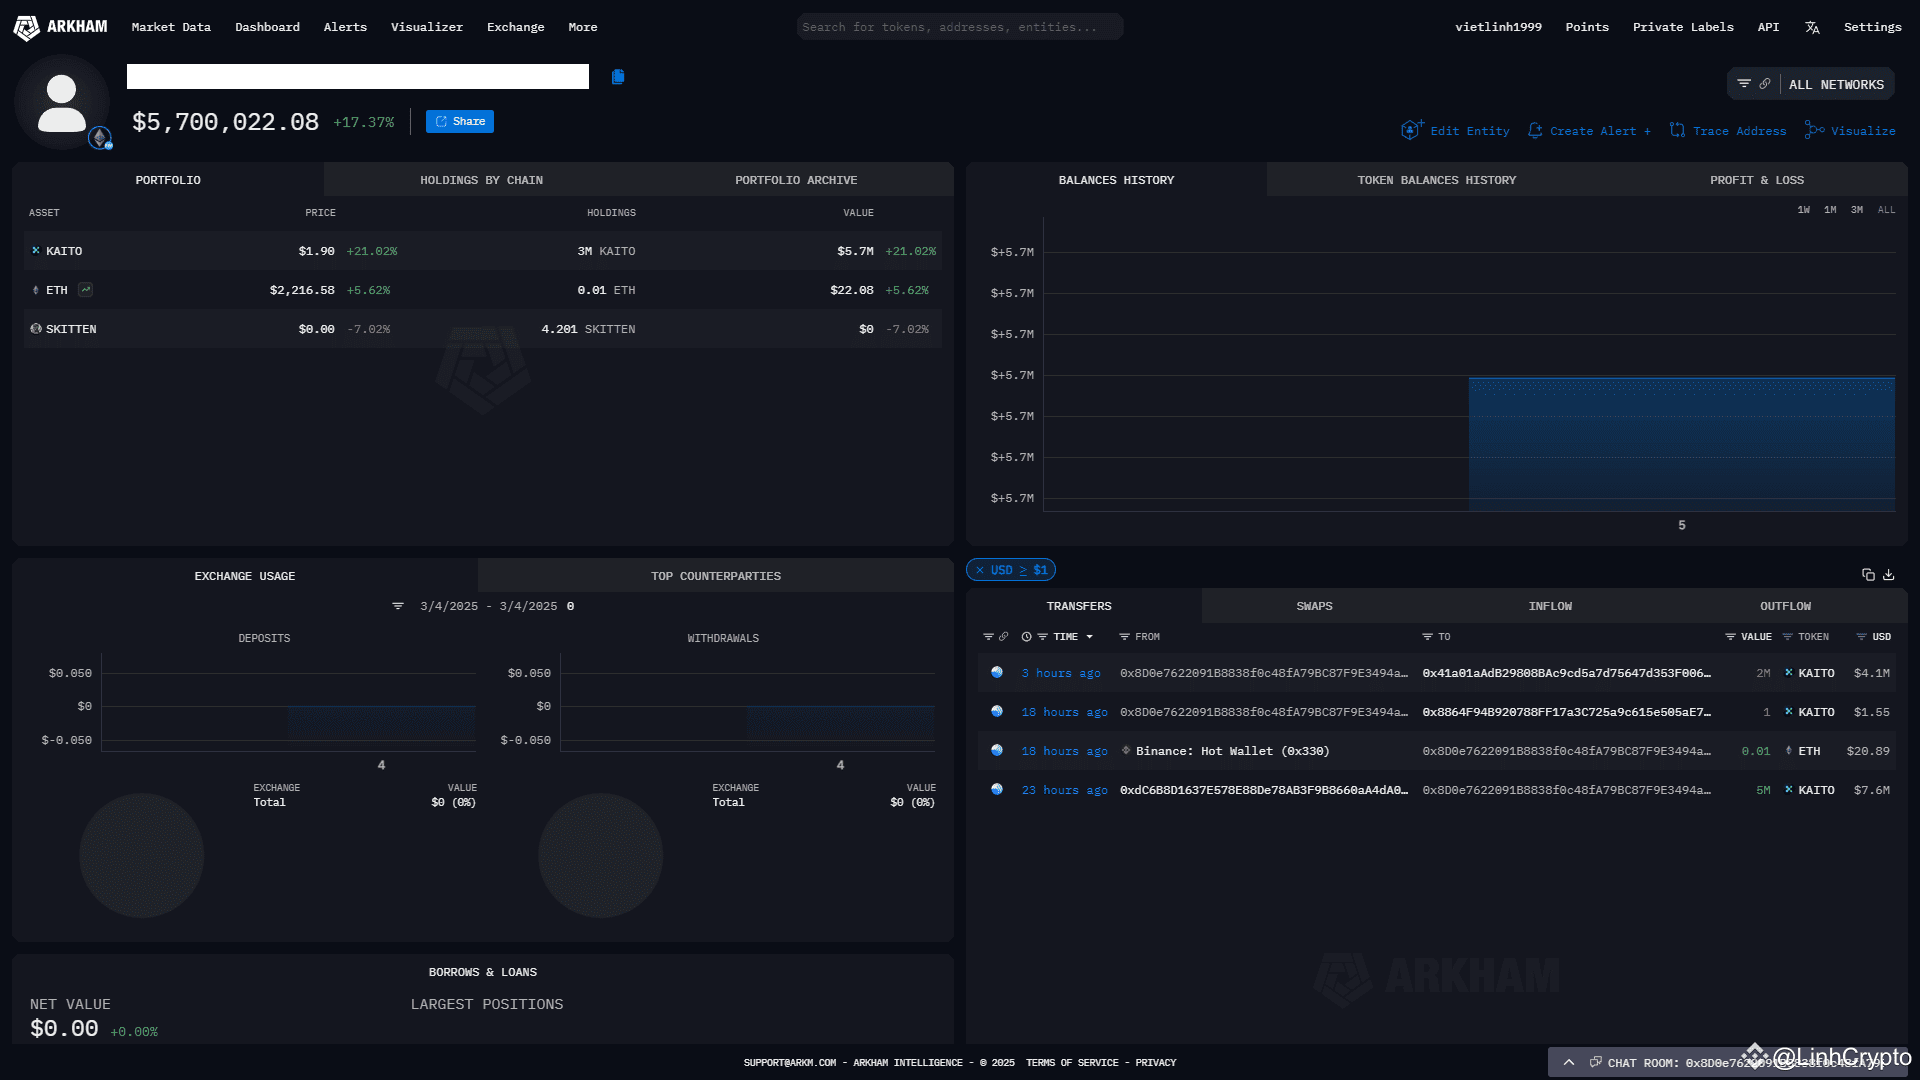Copy the wallet address with the clipboard icon

[x=618, y=77]
